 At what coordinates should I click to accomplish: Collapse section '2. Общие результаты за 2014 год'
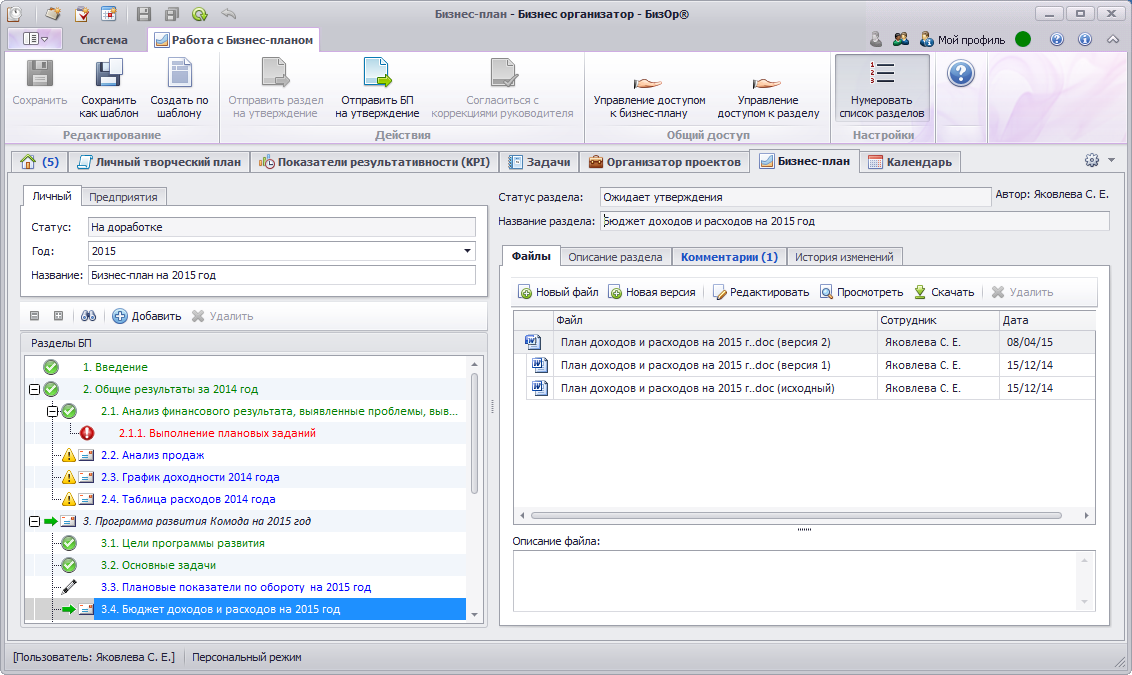click(34, 389)
